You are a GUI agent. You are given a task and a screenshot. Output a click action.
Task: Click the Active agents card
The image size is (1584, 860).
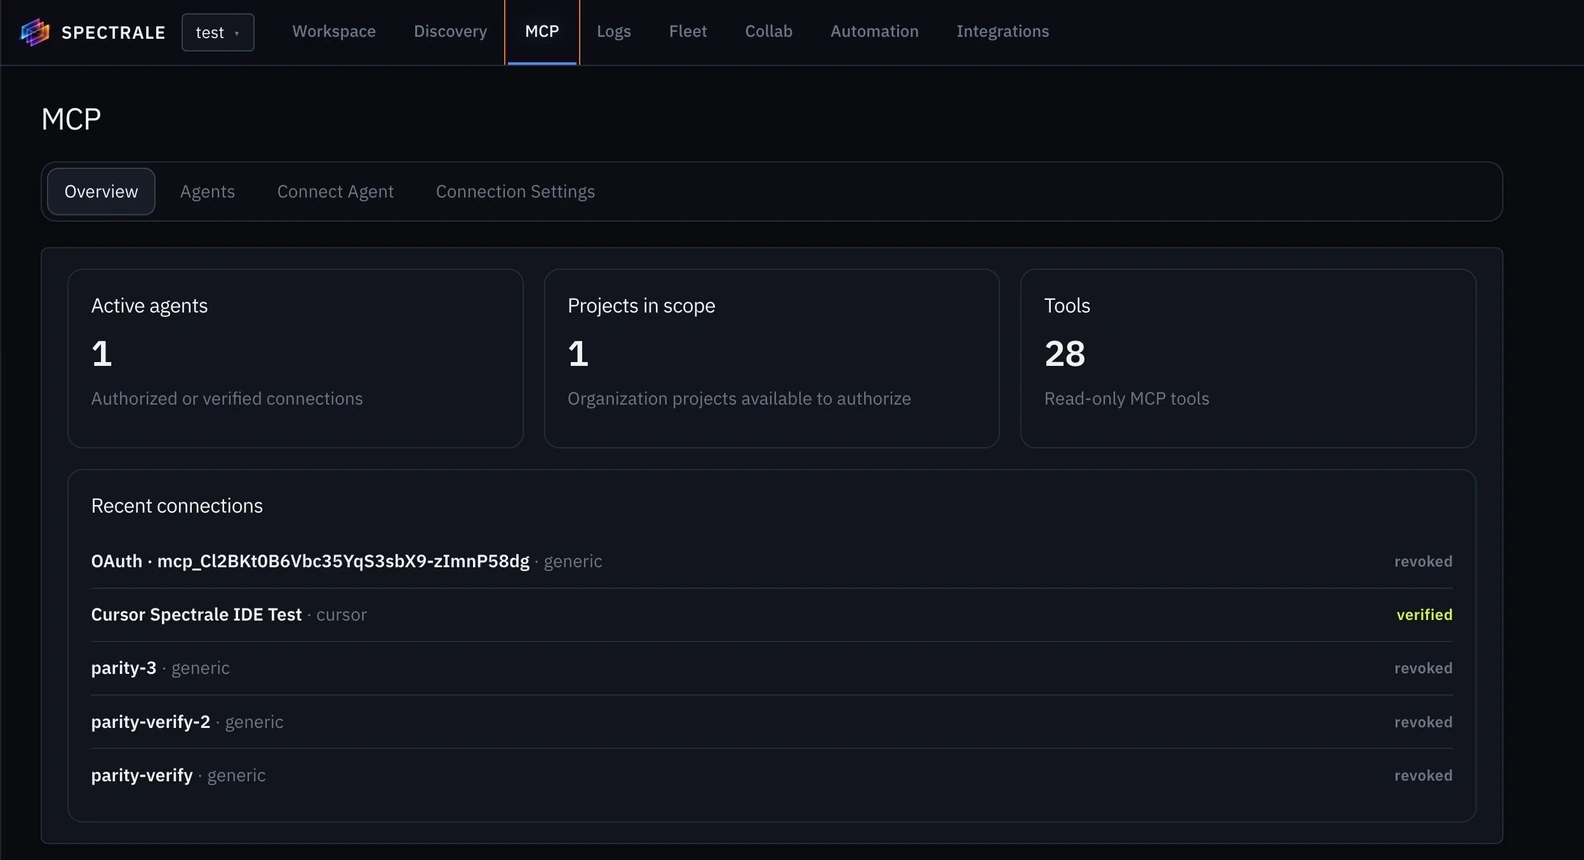[x=295, y=358]
